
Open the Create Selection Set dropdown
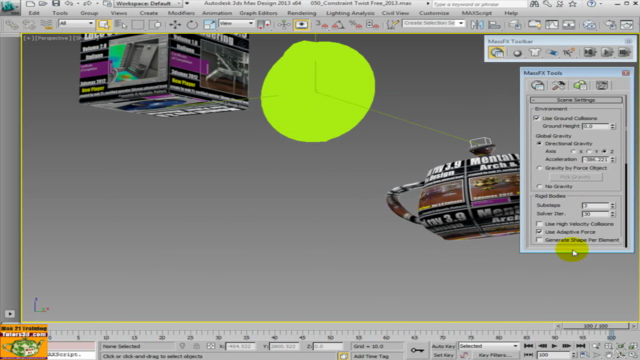433,24
